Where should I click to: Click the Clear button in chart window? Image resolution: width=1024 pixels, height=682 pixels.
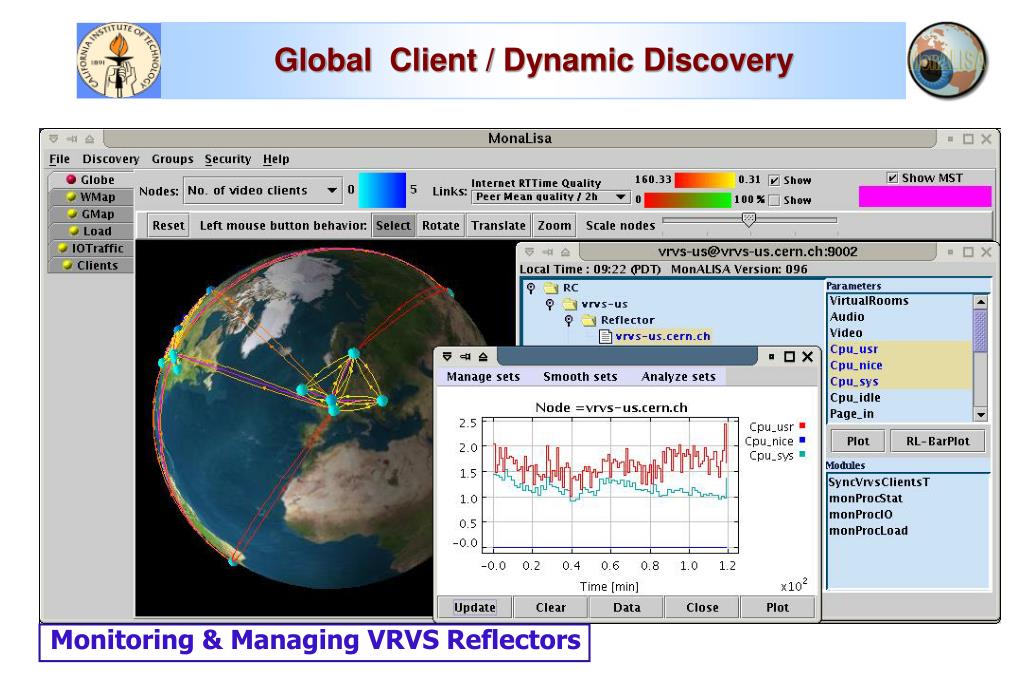(x=551, y=607)
